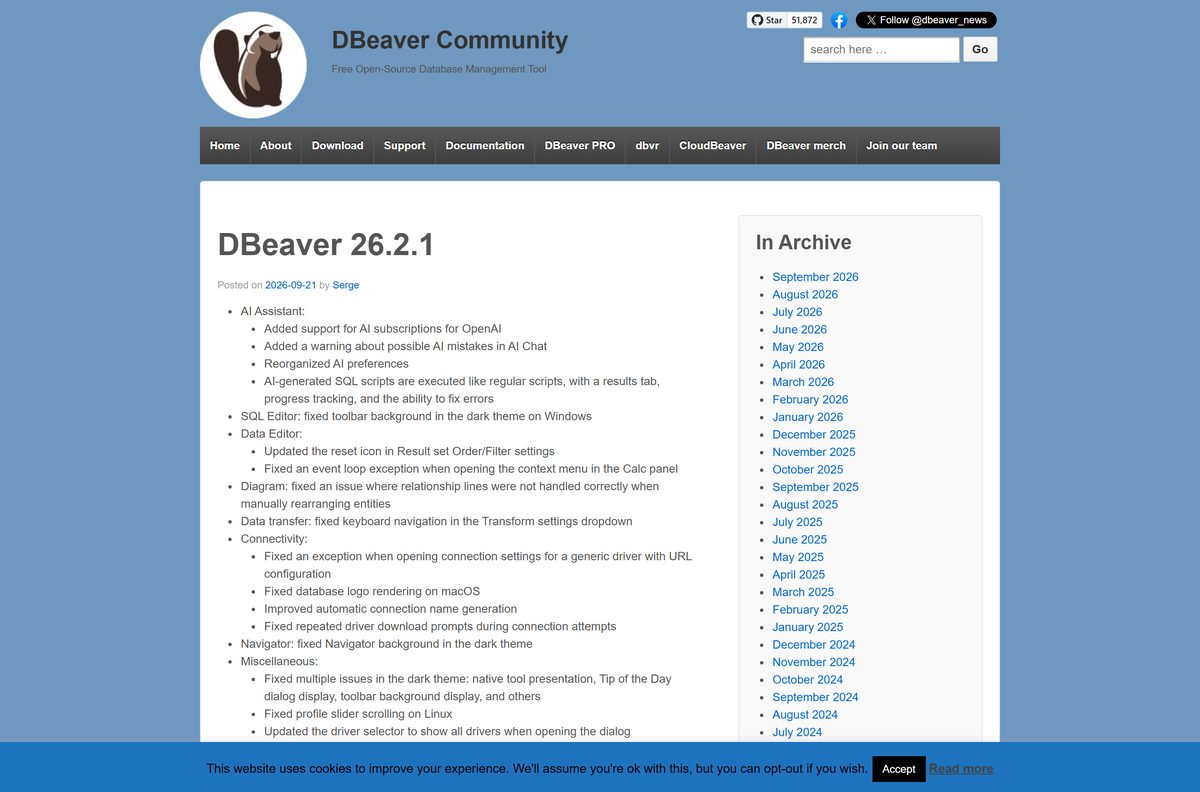
Task: Open December 2025 archive link
Action: [814, 434]
